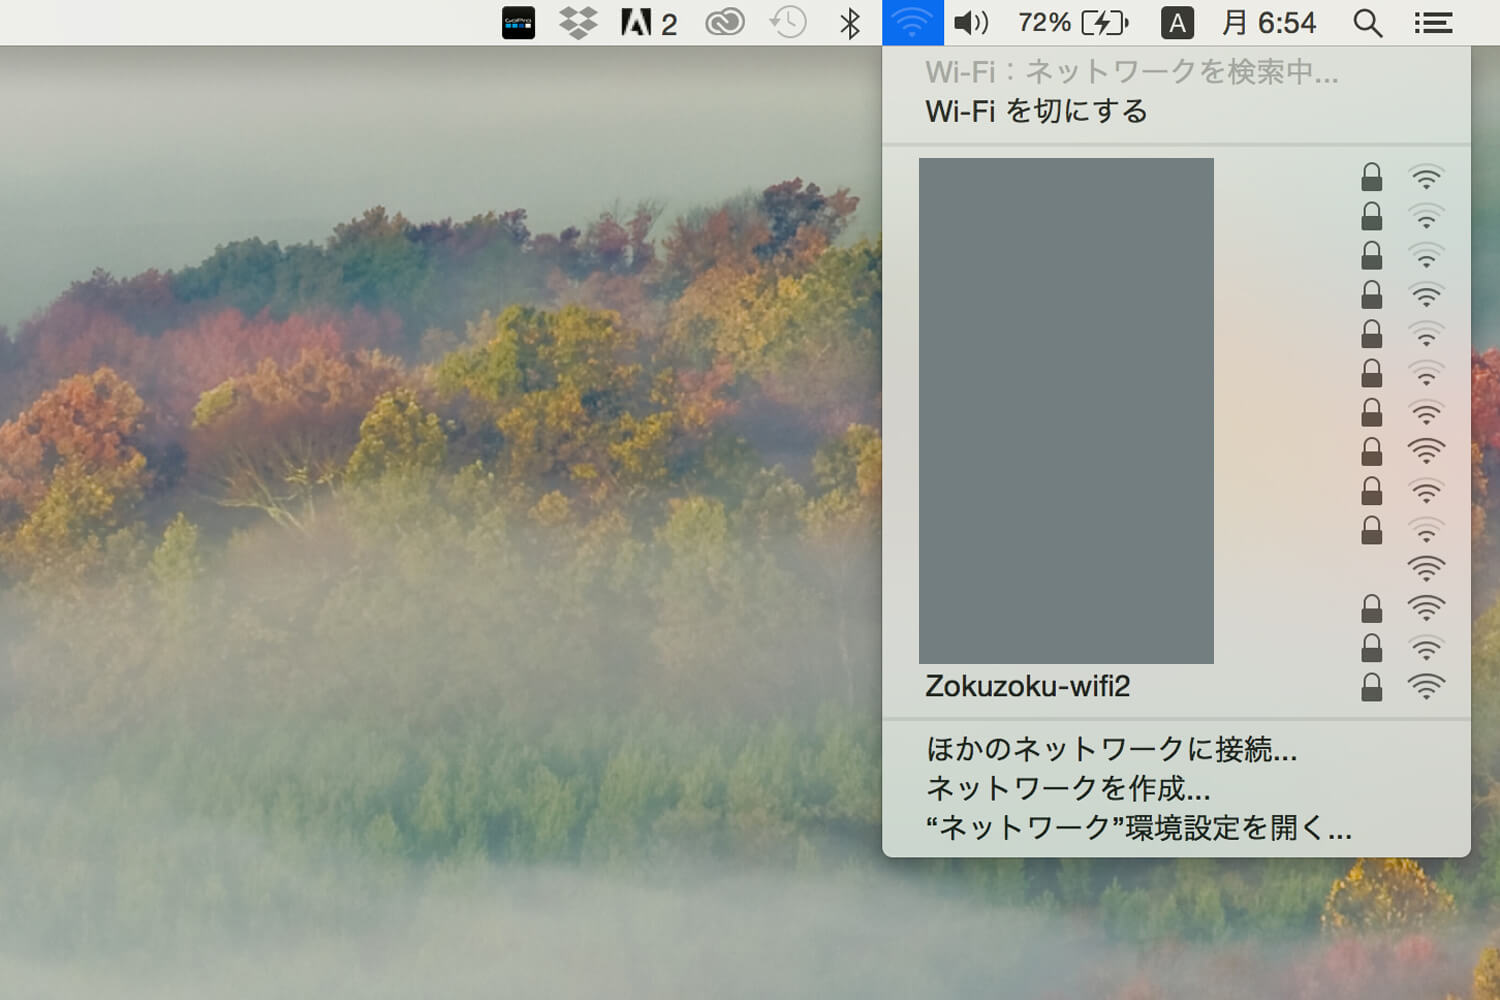Click the Dropbox menu bar icon
Viewport: 1500px width, 1000px height.
point(578,22)
